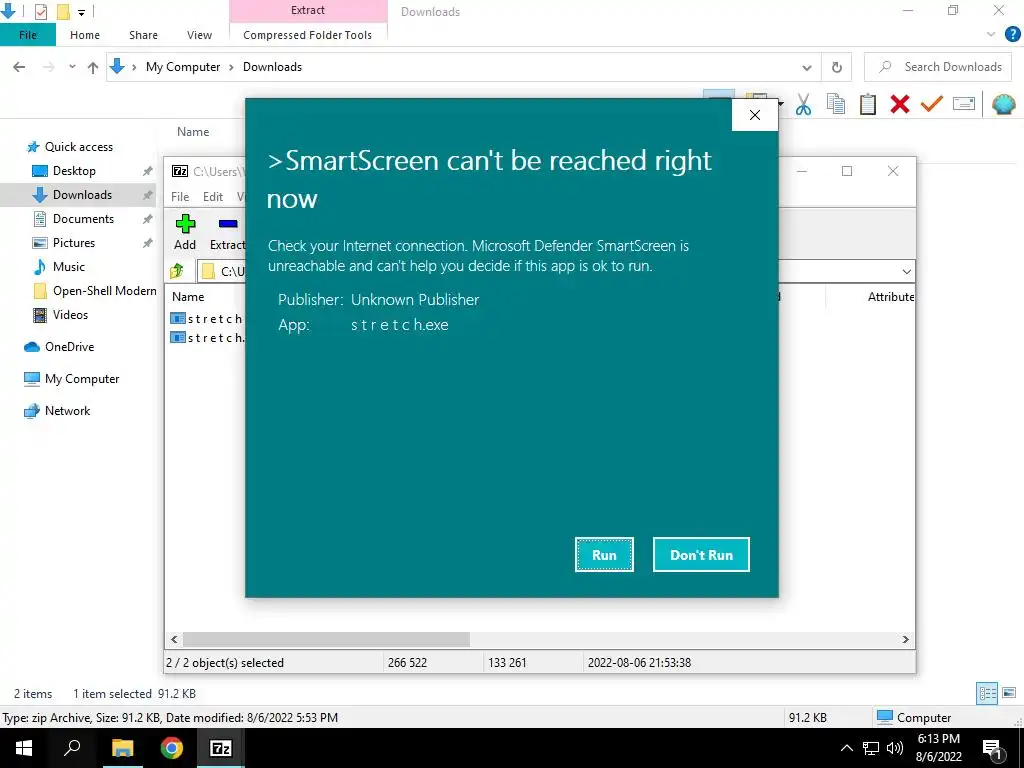This screenshot has width=1024, height=768.
Task: Click the Search Downloads box
Action: click(938, 67)
